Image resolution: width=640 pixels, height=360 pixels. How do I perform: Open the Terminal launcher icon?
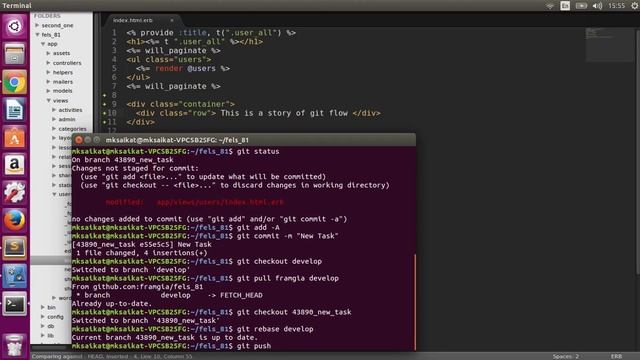pyautogui.click(x=14, y=304)
